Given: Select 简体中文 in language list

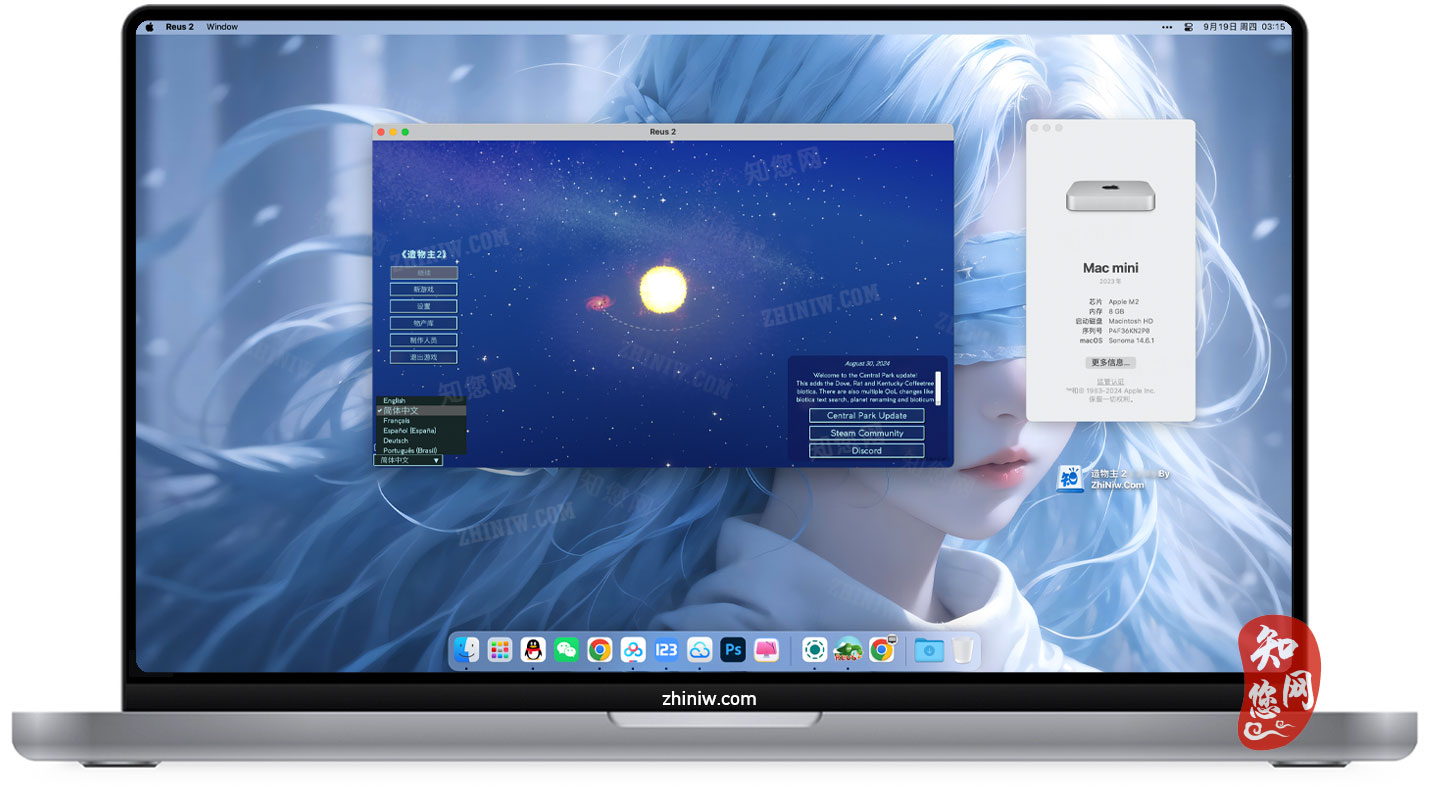Looking at the screenshot, I should (x=421, y=410).
